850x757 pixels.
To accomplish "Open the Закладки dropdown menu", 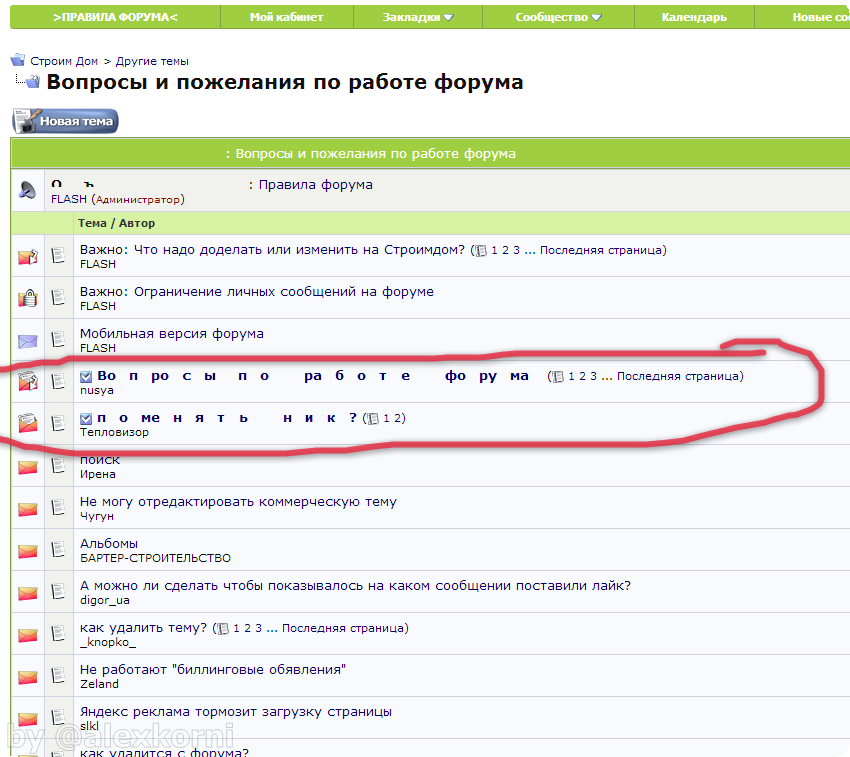I will pyautogui.click(x=417, y=17).
